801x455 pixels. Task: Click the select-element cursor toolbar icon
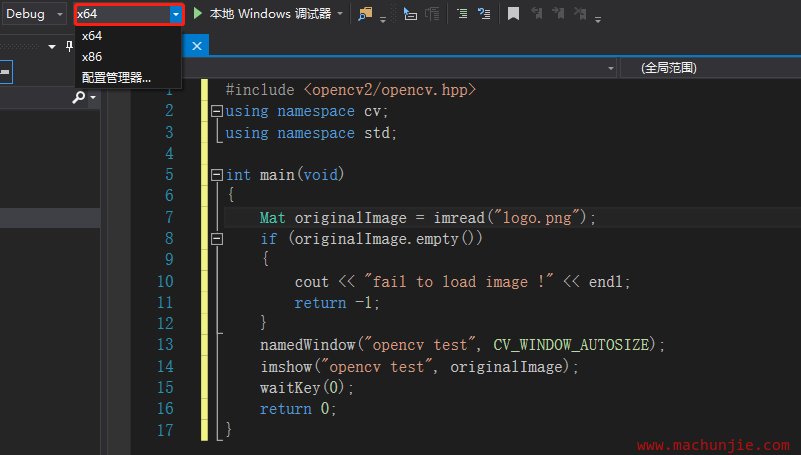coord(410,14)
